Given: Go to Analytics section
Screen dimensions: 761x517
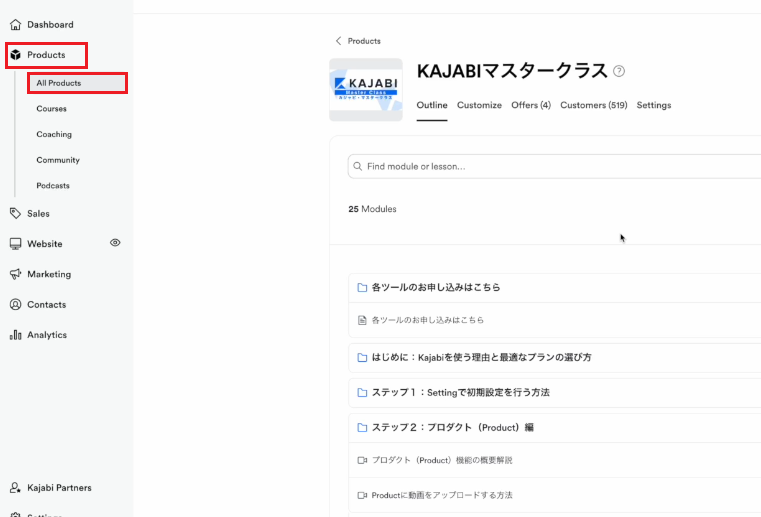Looking at the screenshot, I should click(x=47, y=335).
